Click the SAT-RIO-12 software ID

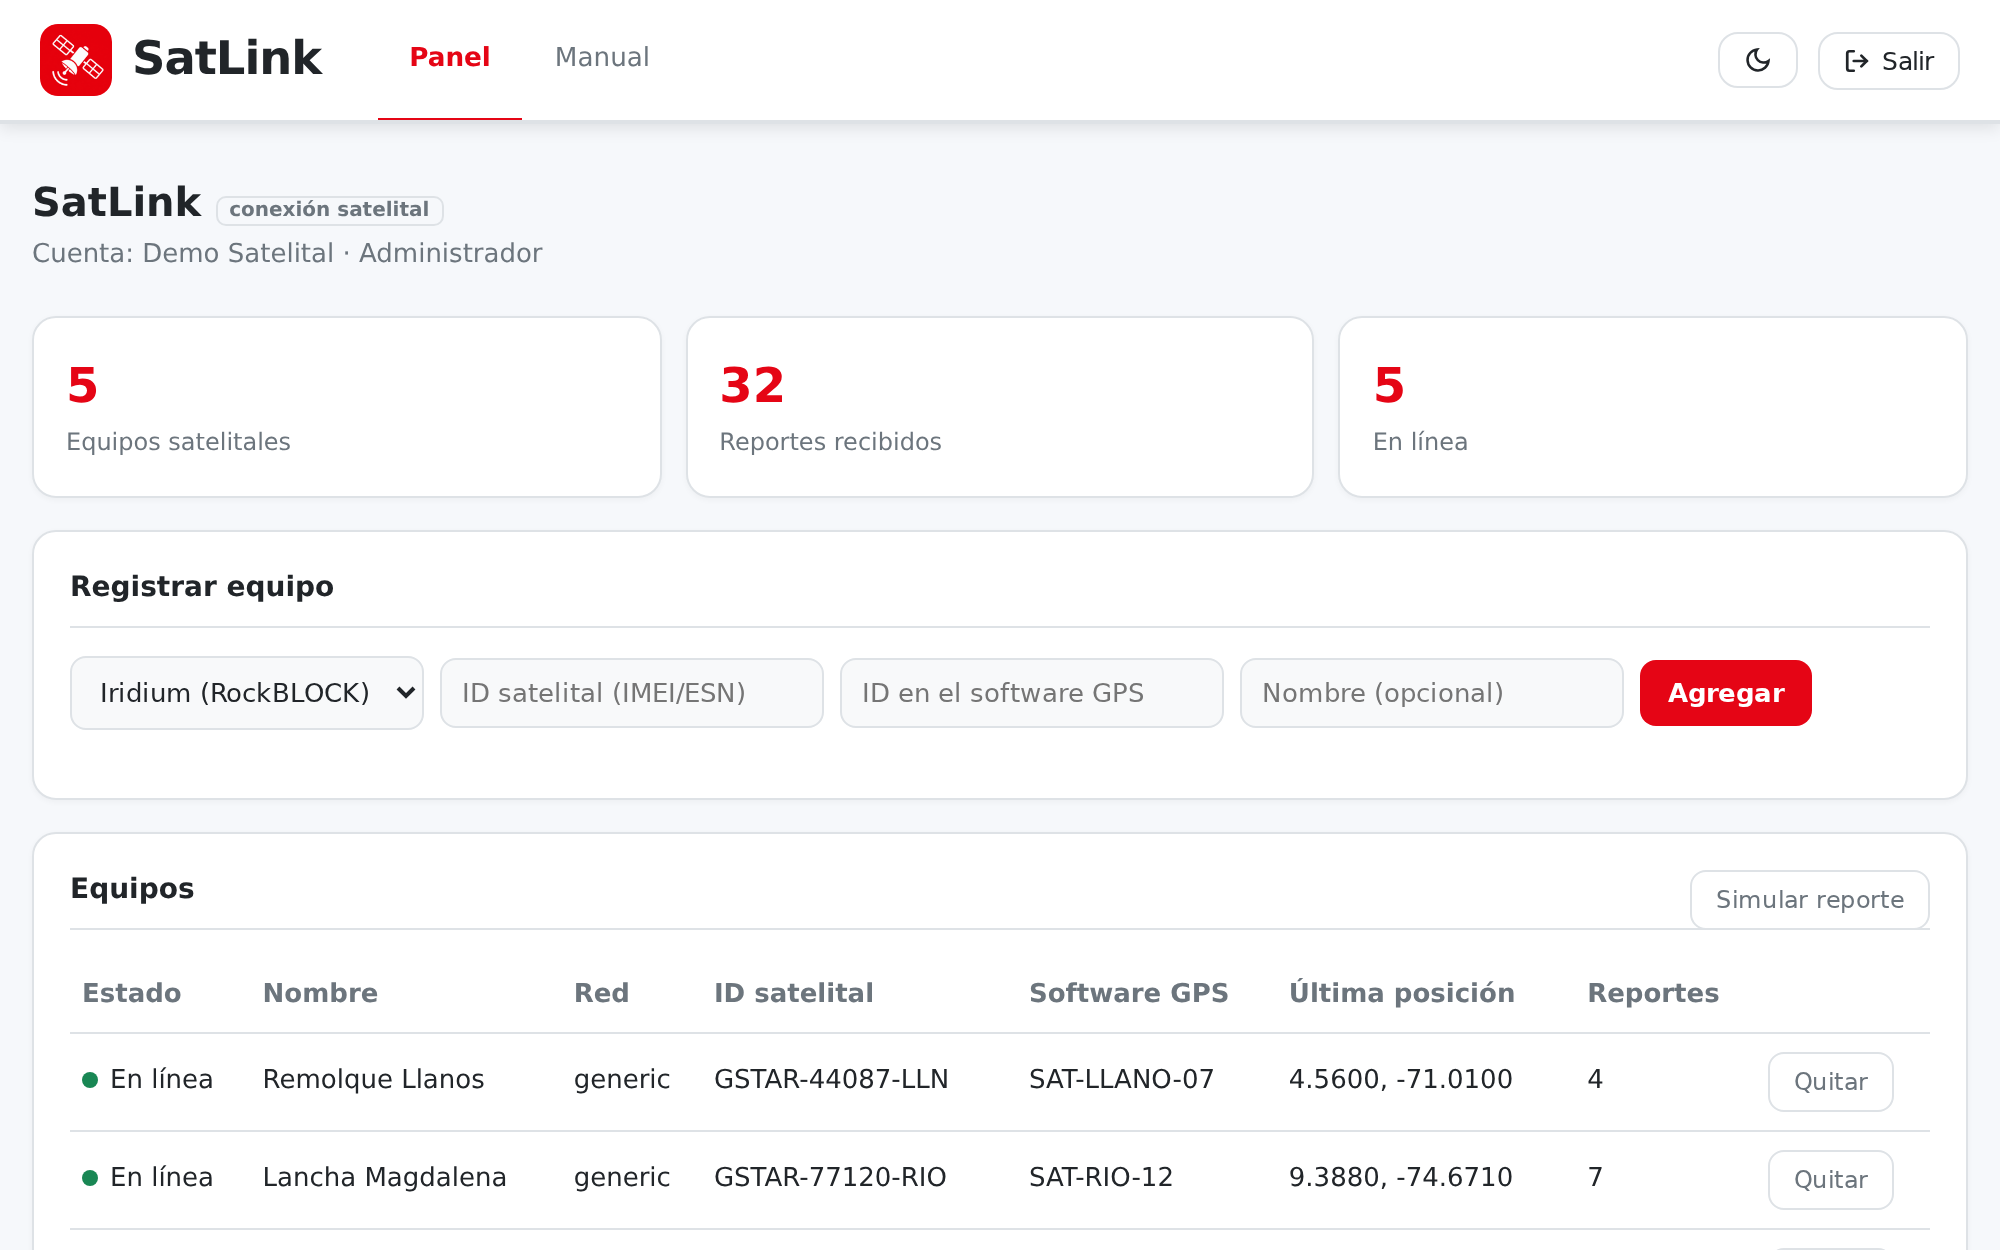[1101, 1177]
